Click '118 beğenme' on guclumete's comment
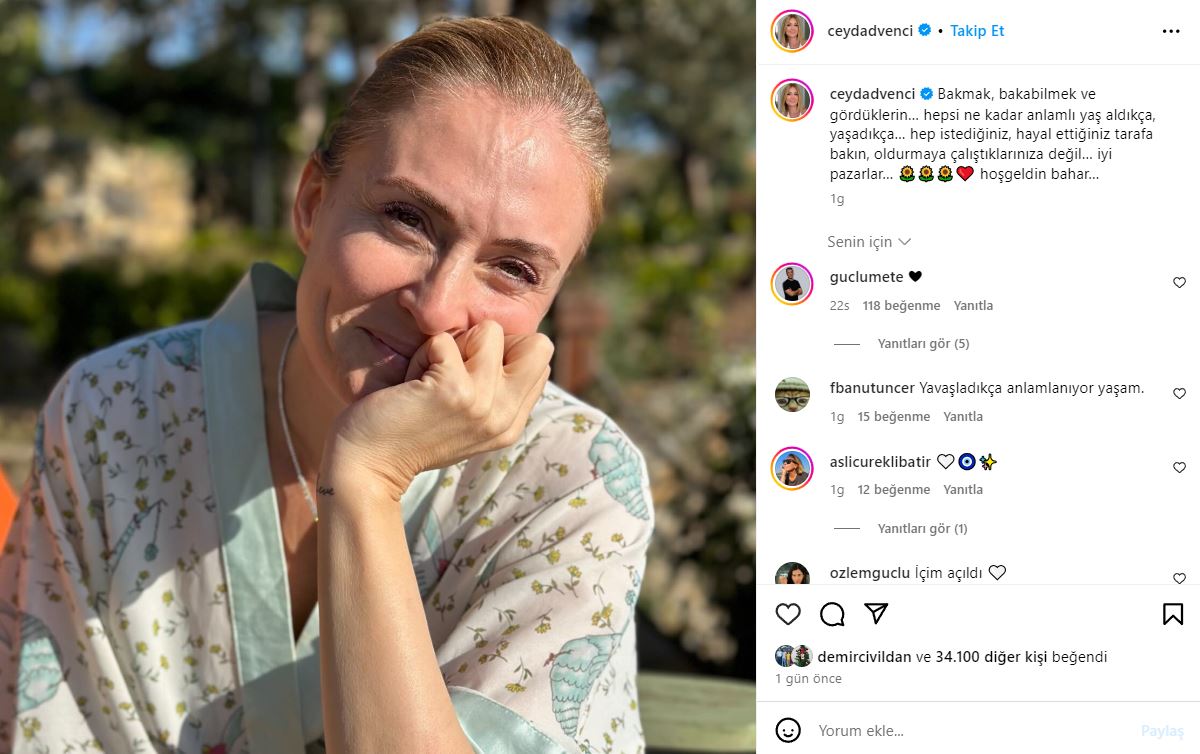The image size is (1200, 754). coord(901,306)
